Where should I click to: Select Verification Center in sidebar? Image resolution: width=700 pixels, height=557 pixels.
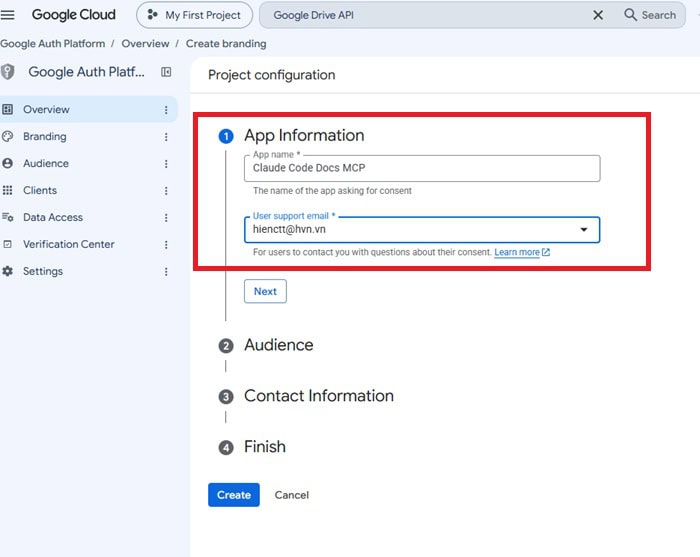tap(88, 245)
